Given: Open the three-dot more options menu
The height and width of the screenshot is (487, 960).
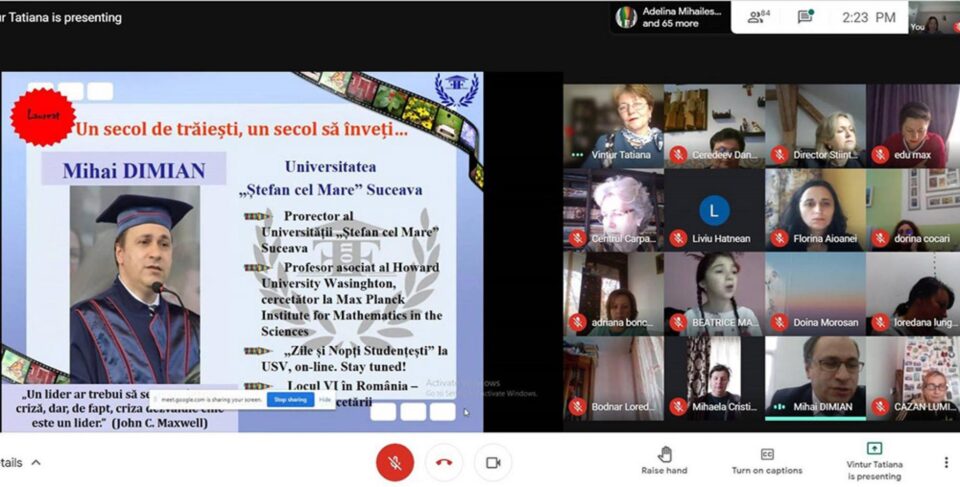Looking at the screenshot, I should tap(946, 462).
